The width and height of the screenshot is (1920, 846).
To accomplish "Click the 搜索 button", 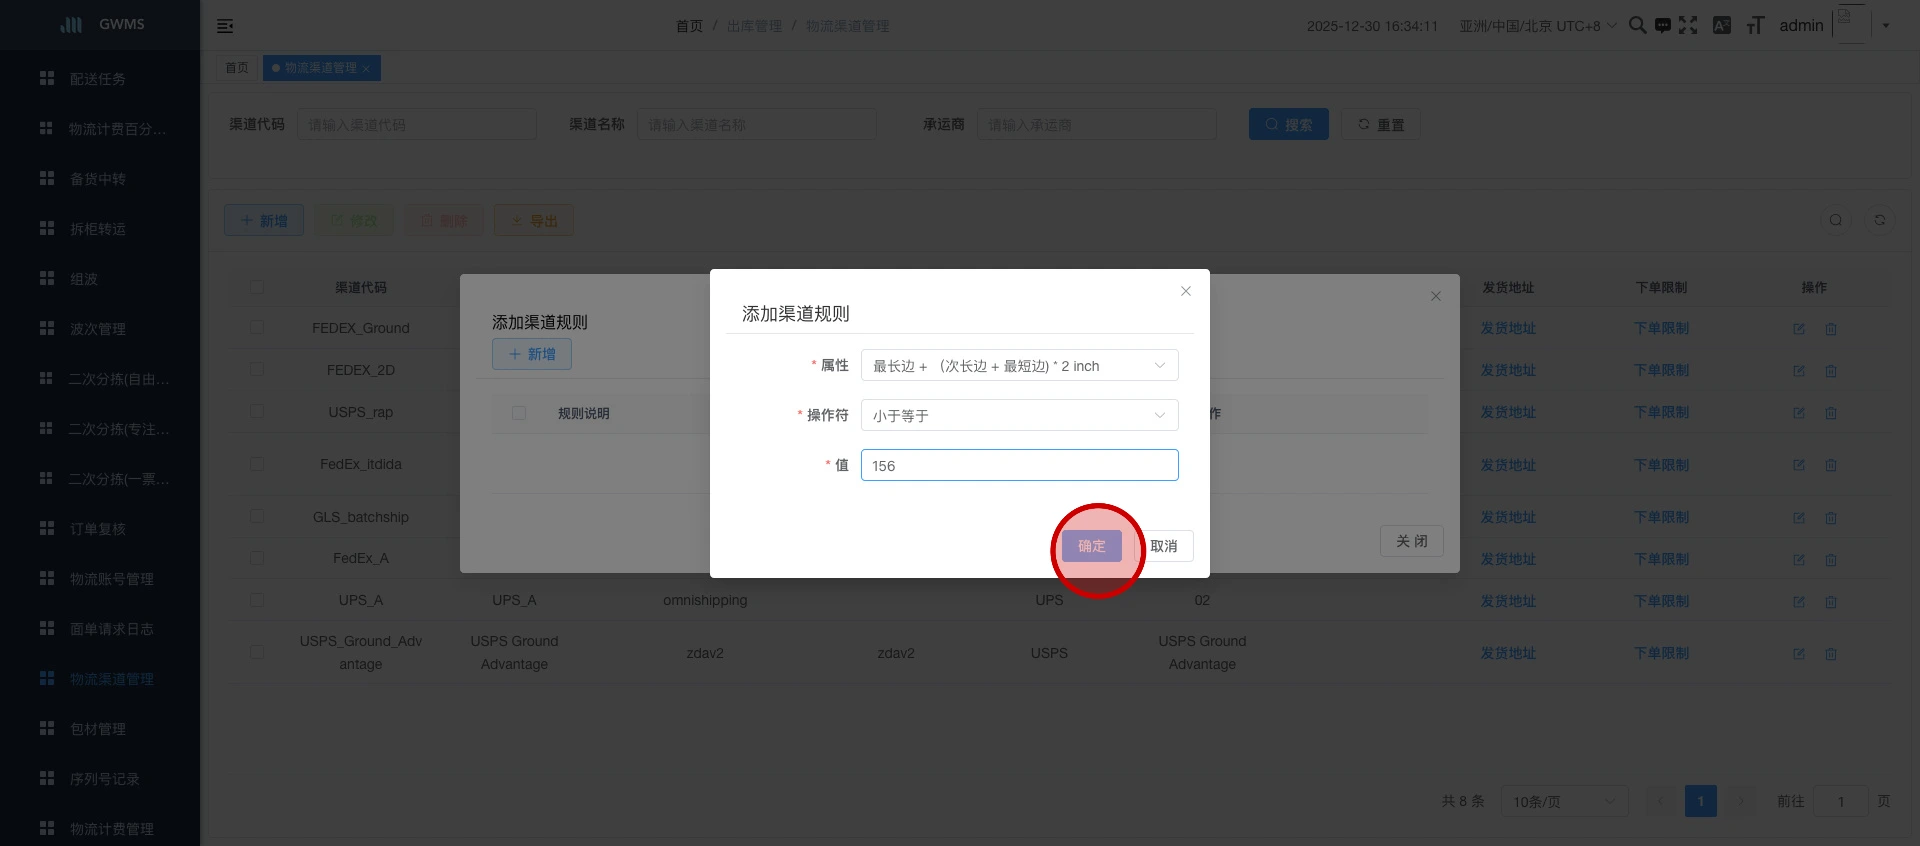I will point(1289,124).
